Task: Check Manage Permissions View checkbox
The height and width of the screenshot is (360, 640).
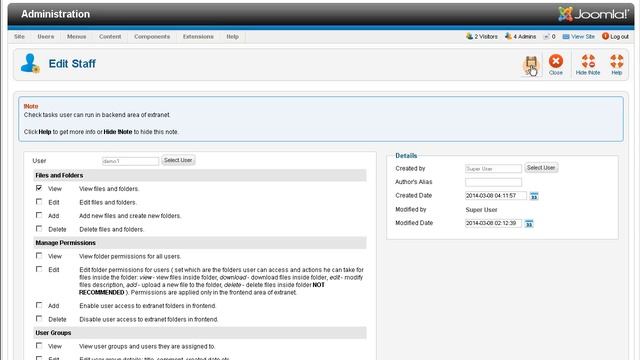Action: (x=39, y=256)
